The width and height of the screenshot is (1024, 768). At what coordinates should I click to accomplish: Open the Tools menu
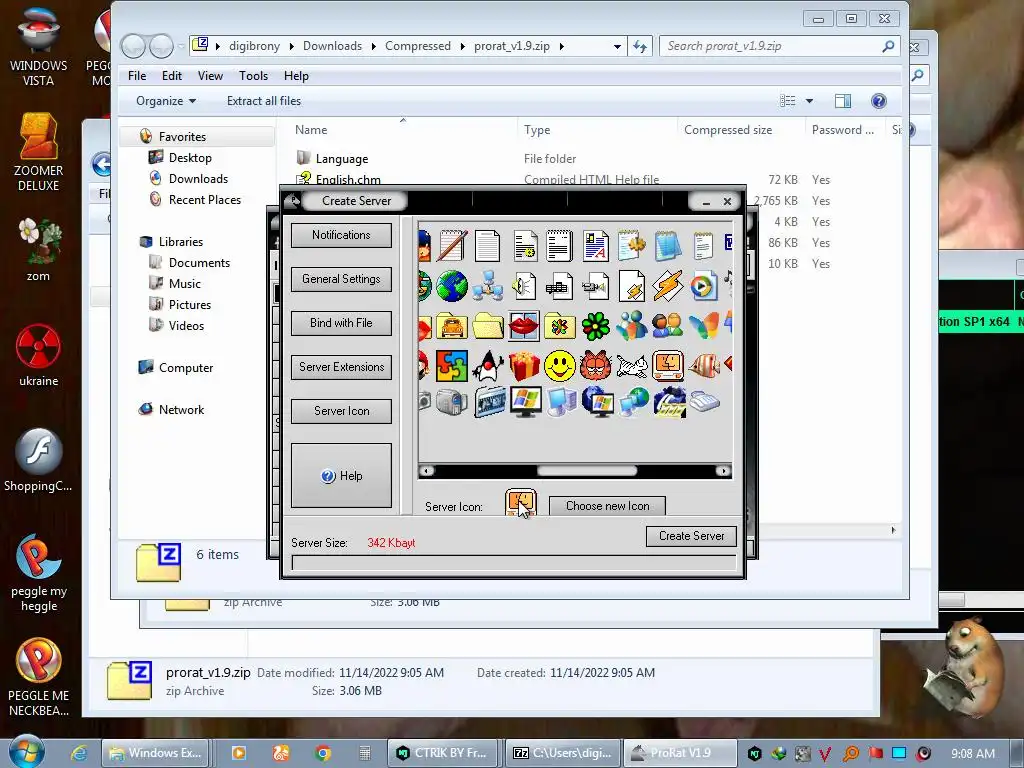(x=253, y=76)
